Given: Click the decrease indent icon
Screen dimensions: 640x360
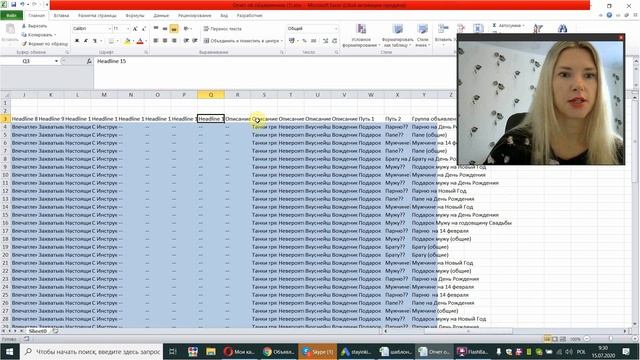Looking at the screenshot, I should pos(186,41).
